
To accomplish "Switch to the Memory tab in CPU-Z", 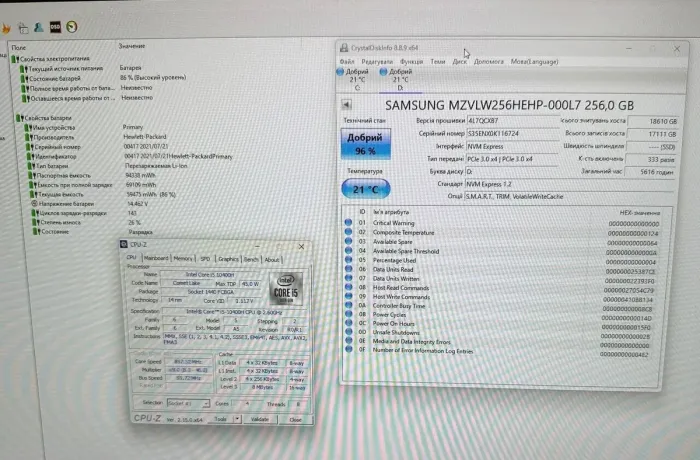I will coord(183,258).
